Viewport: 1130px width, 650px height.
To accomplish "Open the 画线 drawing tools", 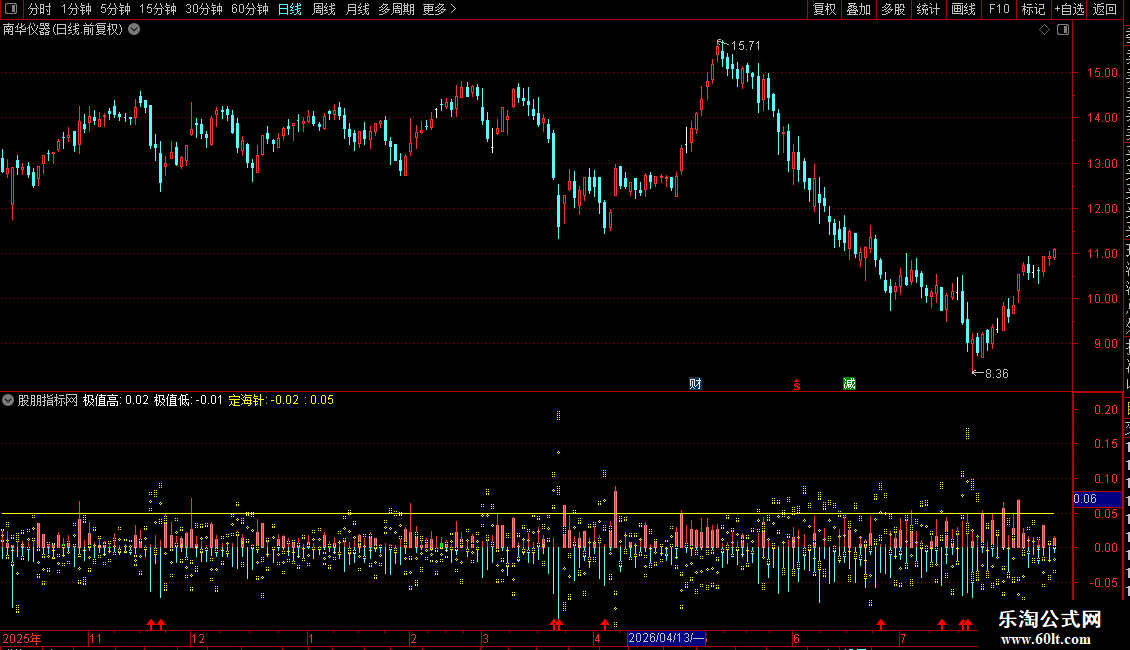I will tap(964, 9).
